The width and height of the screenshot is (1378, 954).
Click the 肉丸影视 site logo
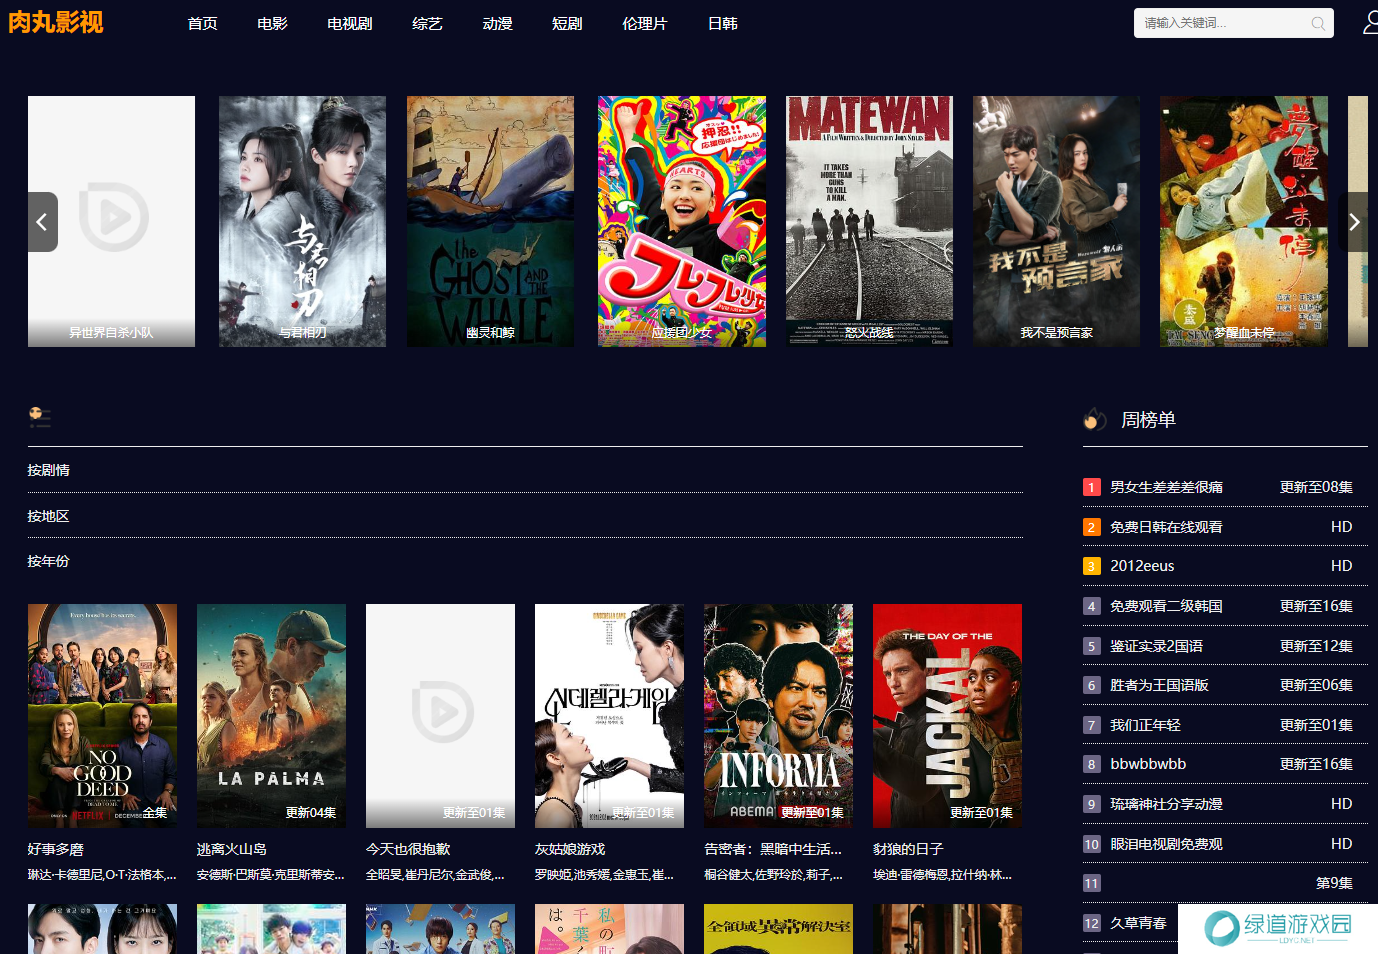tap(56, 22)
